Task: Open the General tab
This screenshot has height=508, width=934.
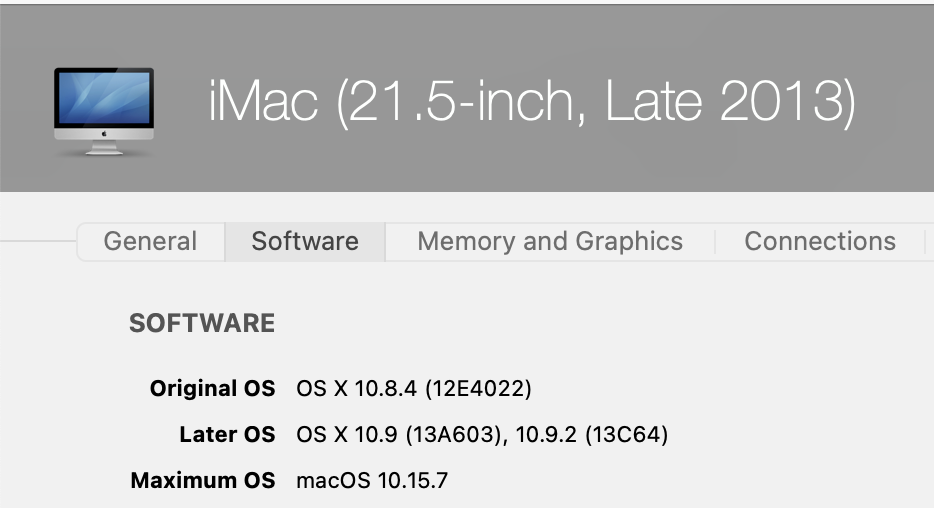Action: pyautogui.click(x=150, y=241)
